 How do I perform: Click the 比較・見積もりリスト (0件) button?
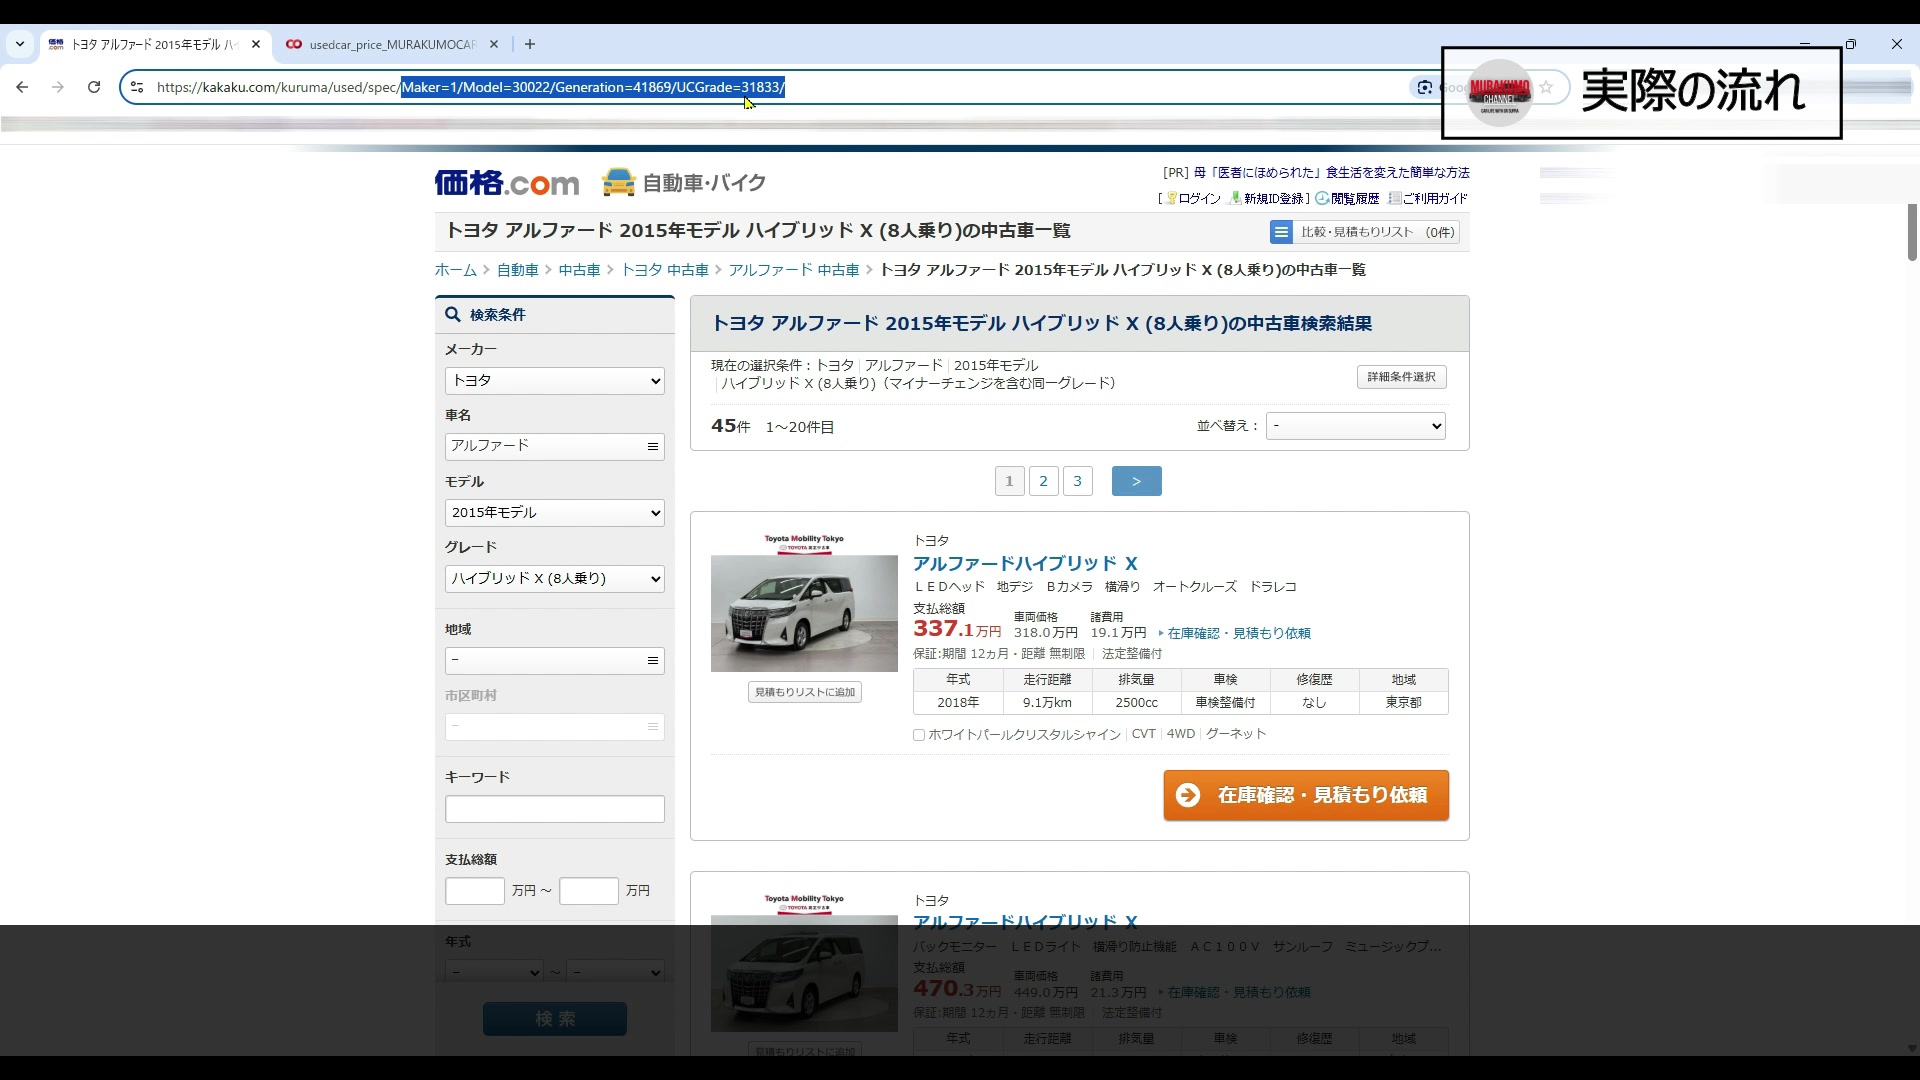pos(1365,232)
